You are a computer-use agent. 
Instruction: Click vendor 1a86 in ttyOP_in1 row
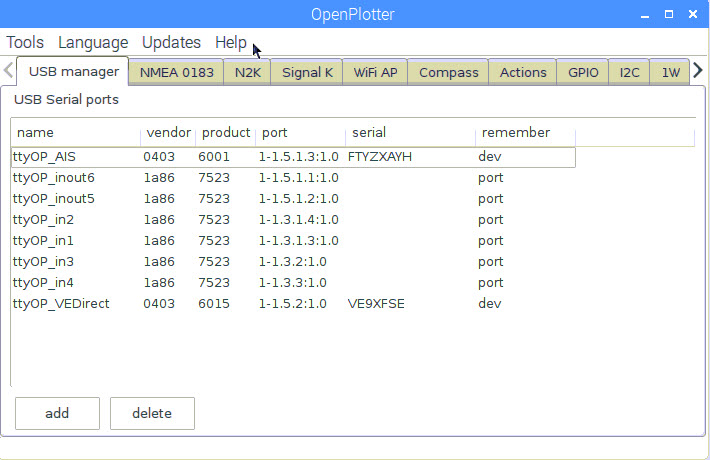coord(159,241)
